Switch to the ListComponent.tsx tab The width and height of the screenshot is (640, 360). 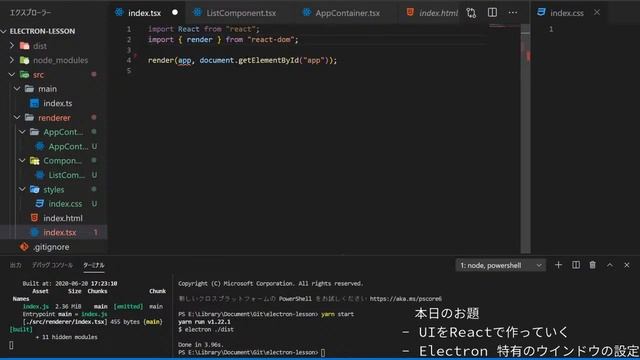(241, 13)
